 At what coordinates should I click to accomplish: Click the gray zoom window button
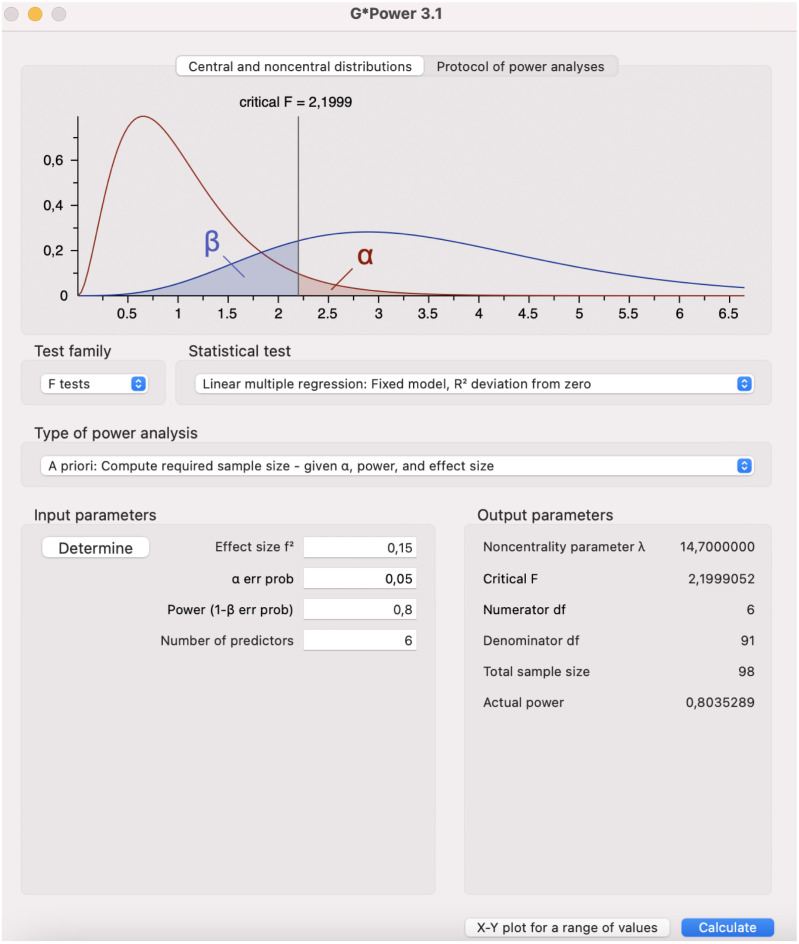(x=58, y=14)
